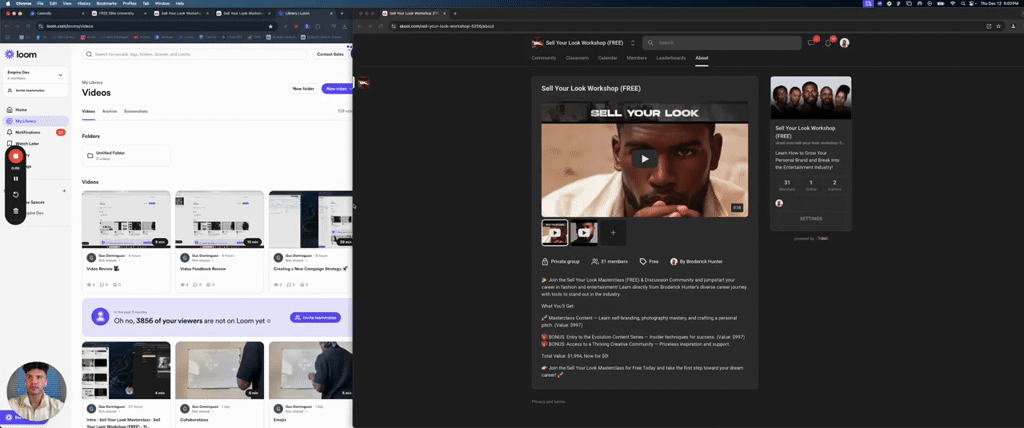Image resolution: width=1024 pixels, height=428 pixels.
Task: Click the Loom camera bubble
Action: (x=37, y=391)
